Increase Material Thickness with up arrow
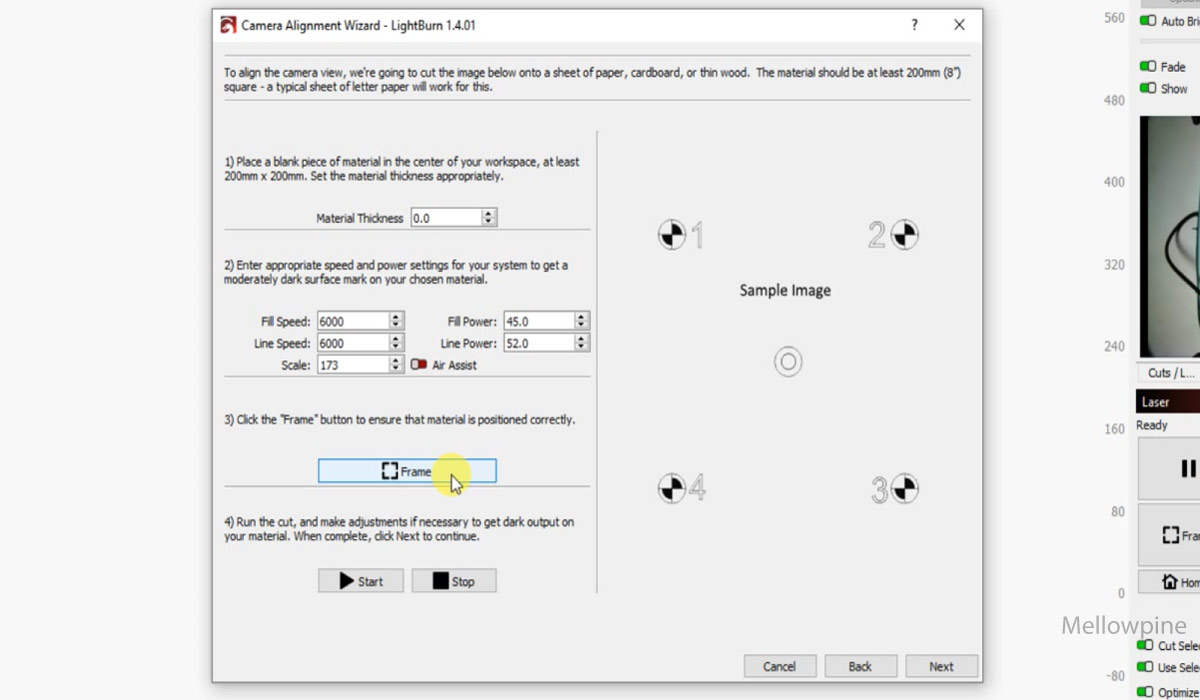 click(x=488, y=213)
